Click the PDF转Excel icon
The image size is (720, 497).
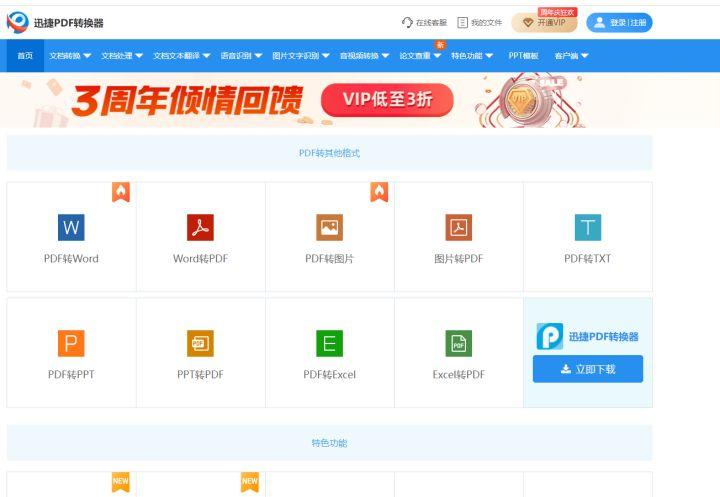tap(329, 344)
